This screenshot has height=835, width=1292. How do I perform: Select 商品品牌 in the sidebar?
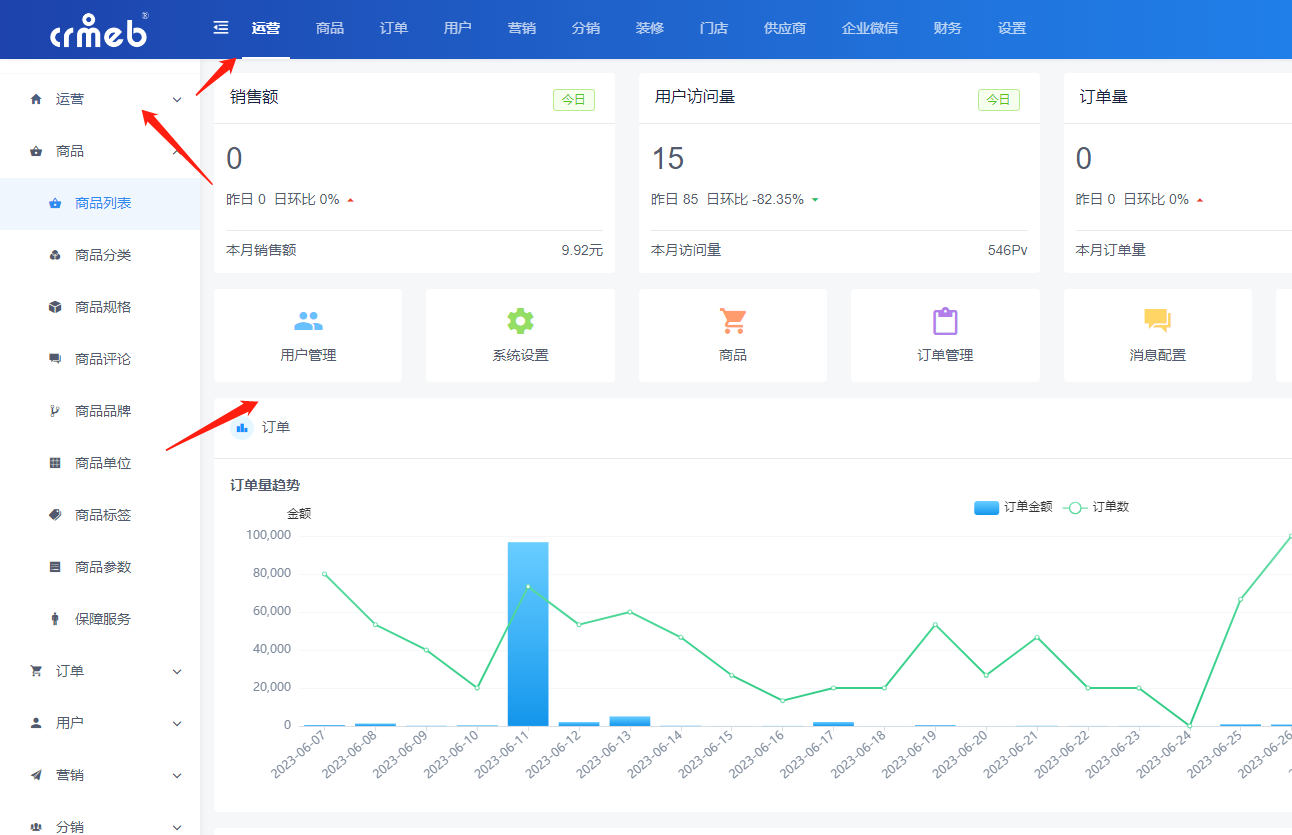tap(100, 411)
